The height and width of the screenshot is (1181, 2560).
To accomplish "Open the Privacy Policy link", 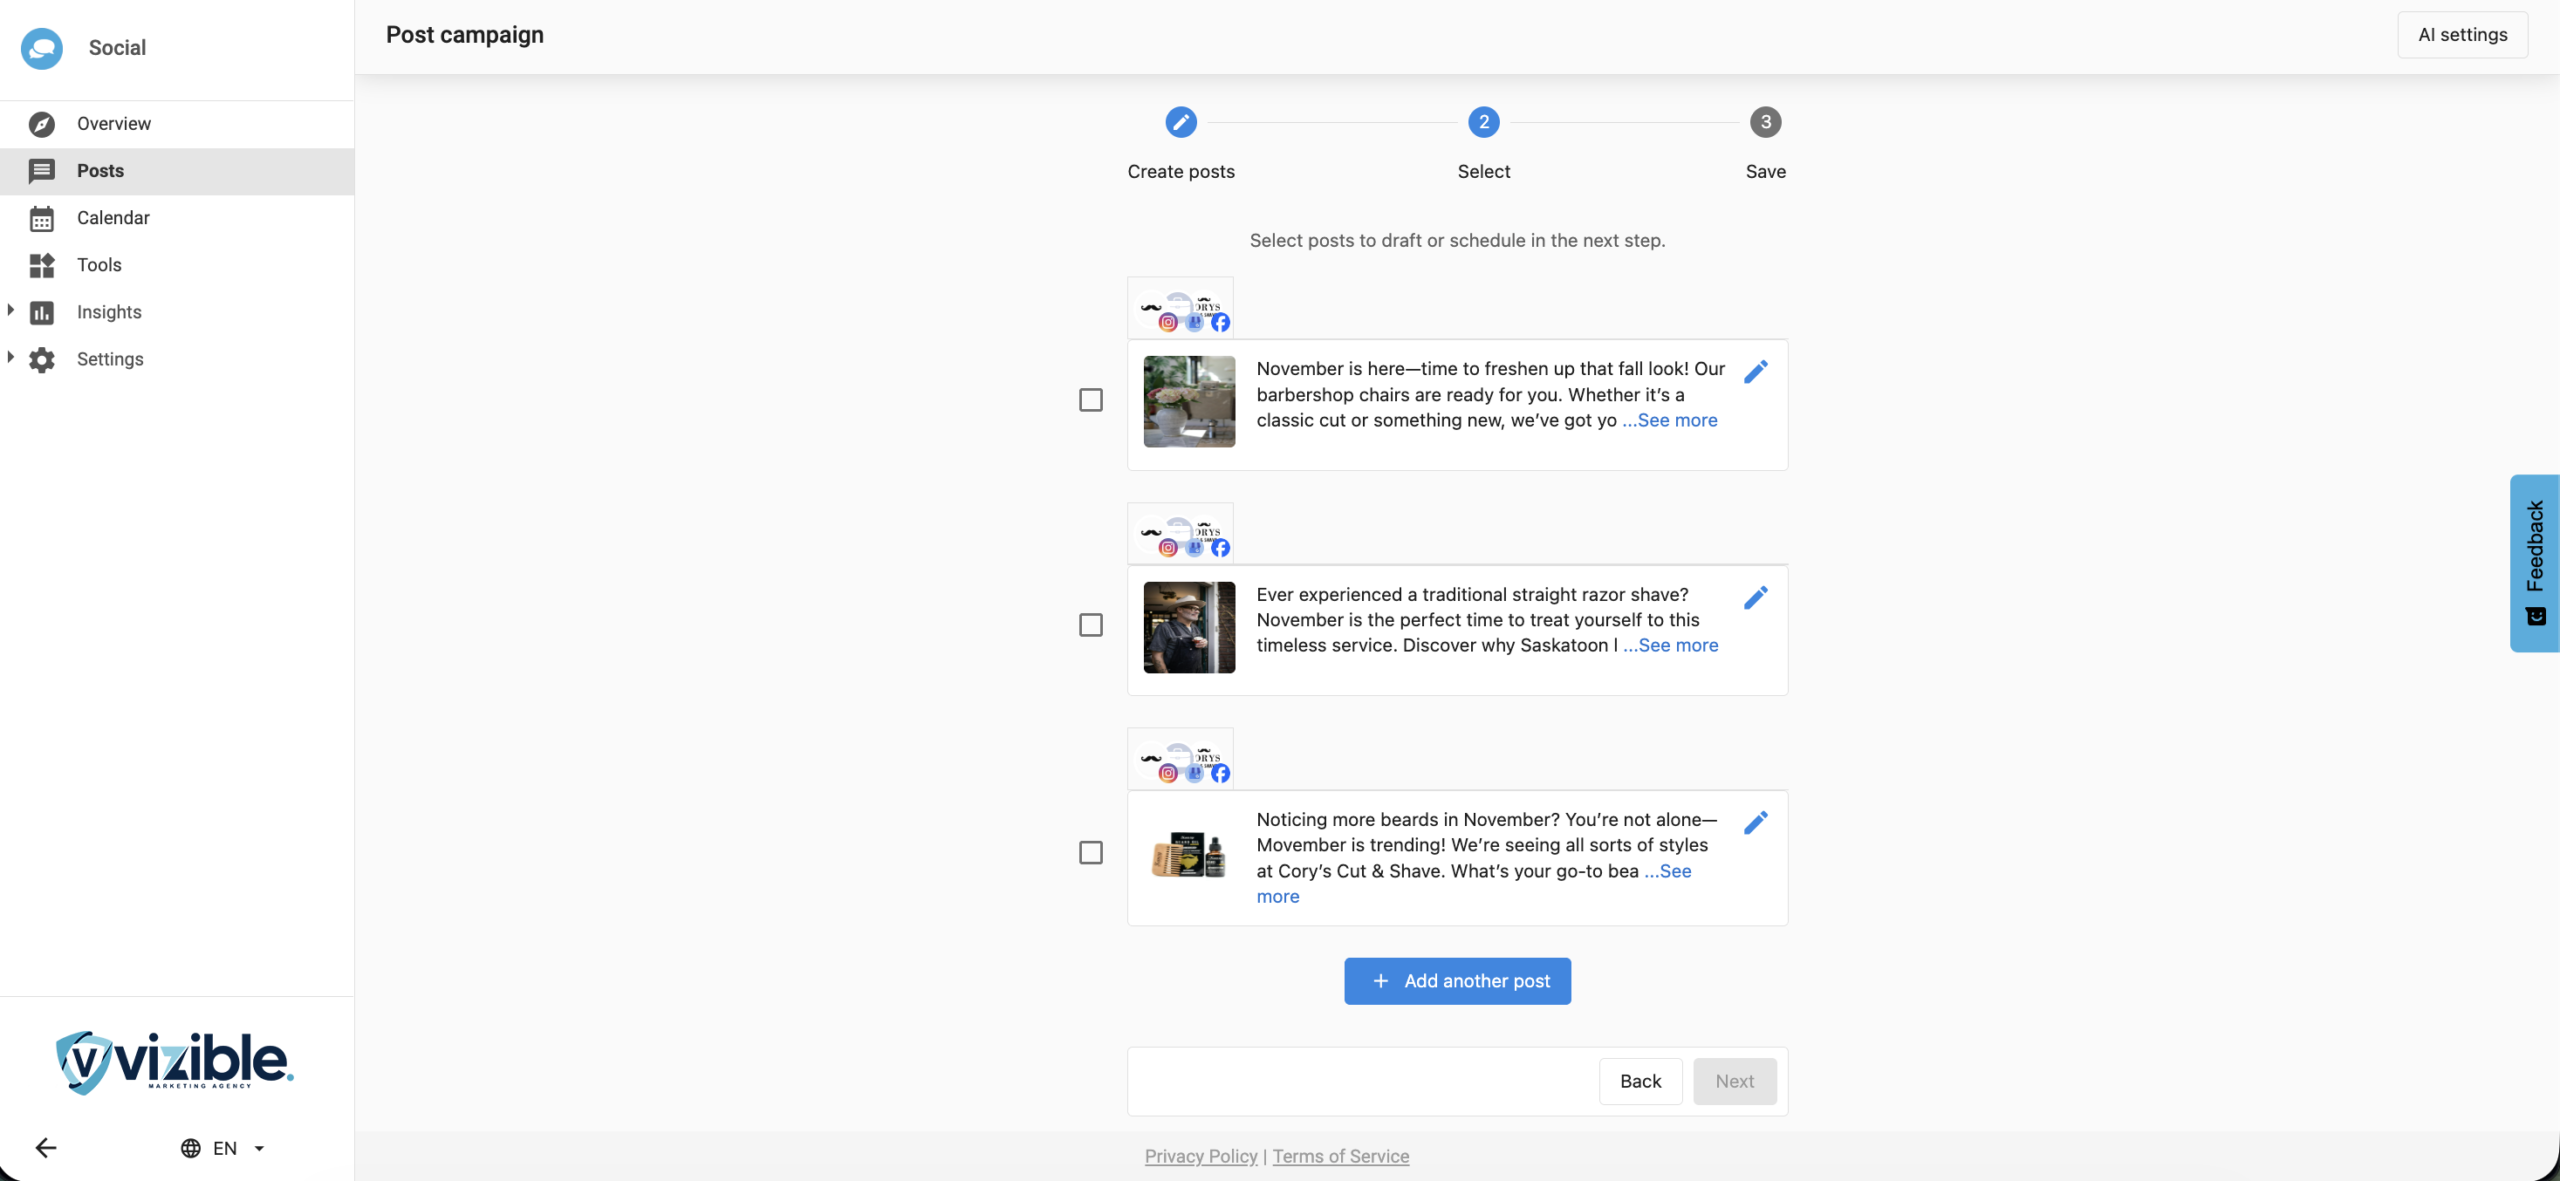I will [x=1200, y=1156].
